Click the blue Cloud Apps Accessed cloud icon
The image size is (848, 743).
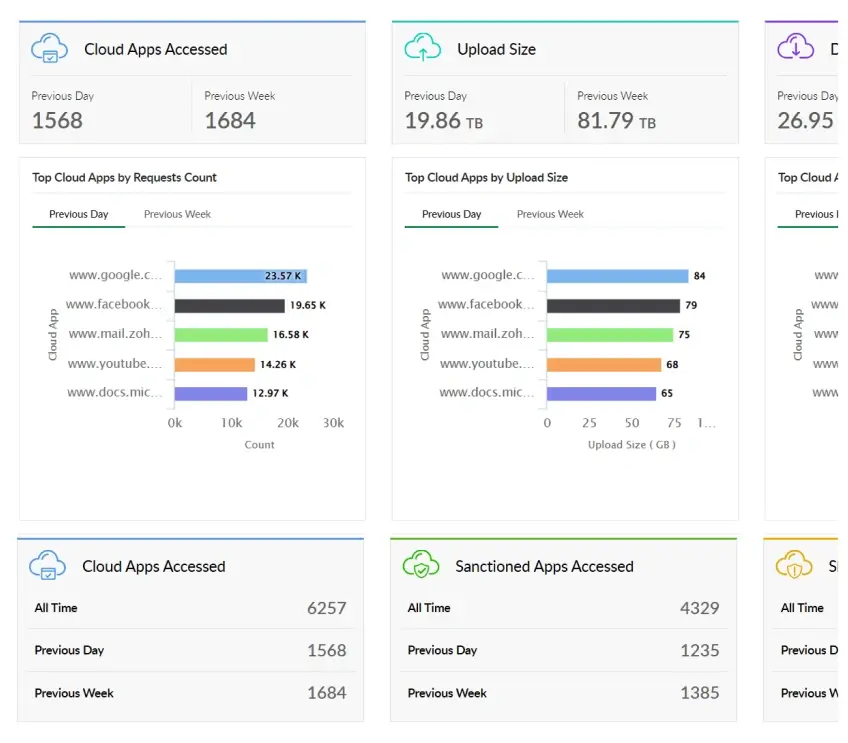[48, 48]
